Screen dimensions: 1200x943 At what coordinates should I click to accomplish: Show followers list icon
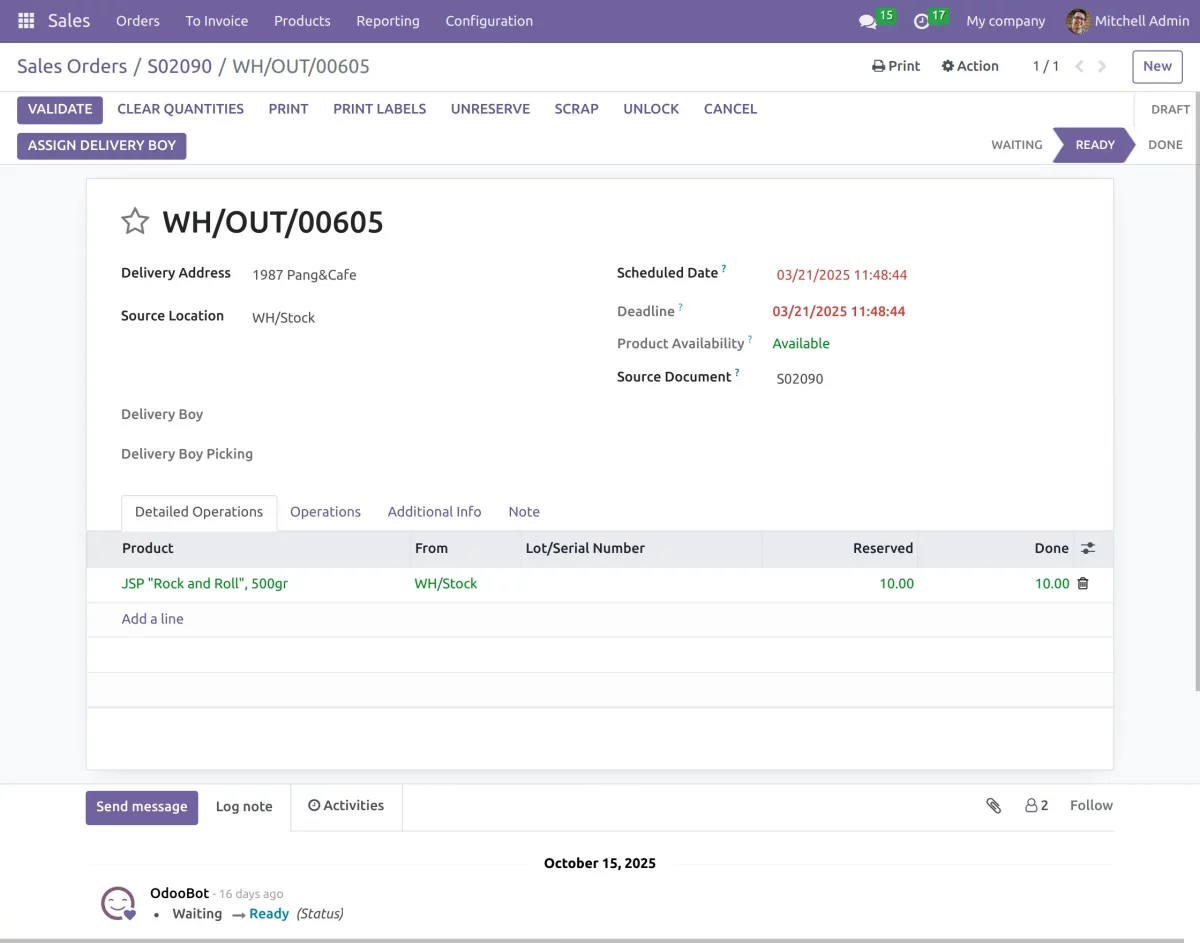point(1036,806)
